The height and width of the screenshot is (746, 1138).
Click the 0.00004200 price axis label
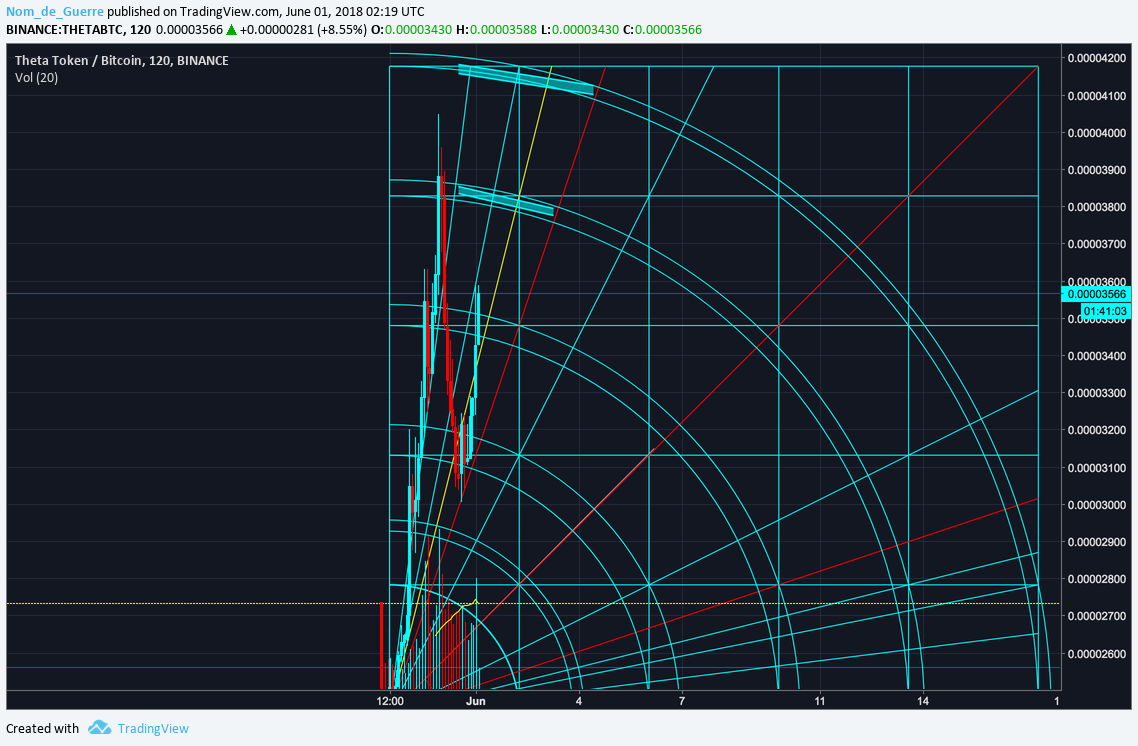1097,58
